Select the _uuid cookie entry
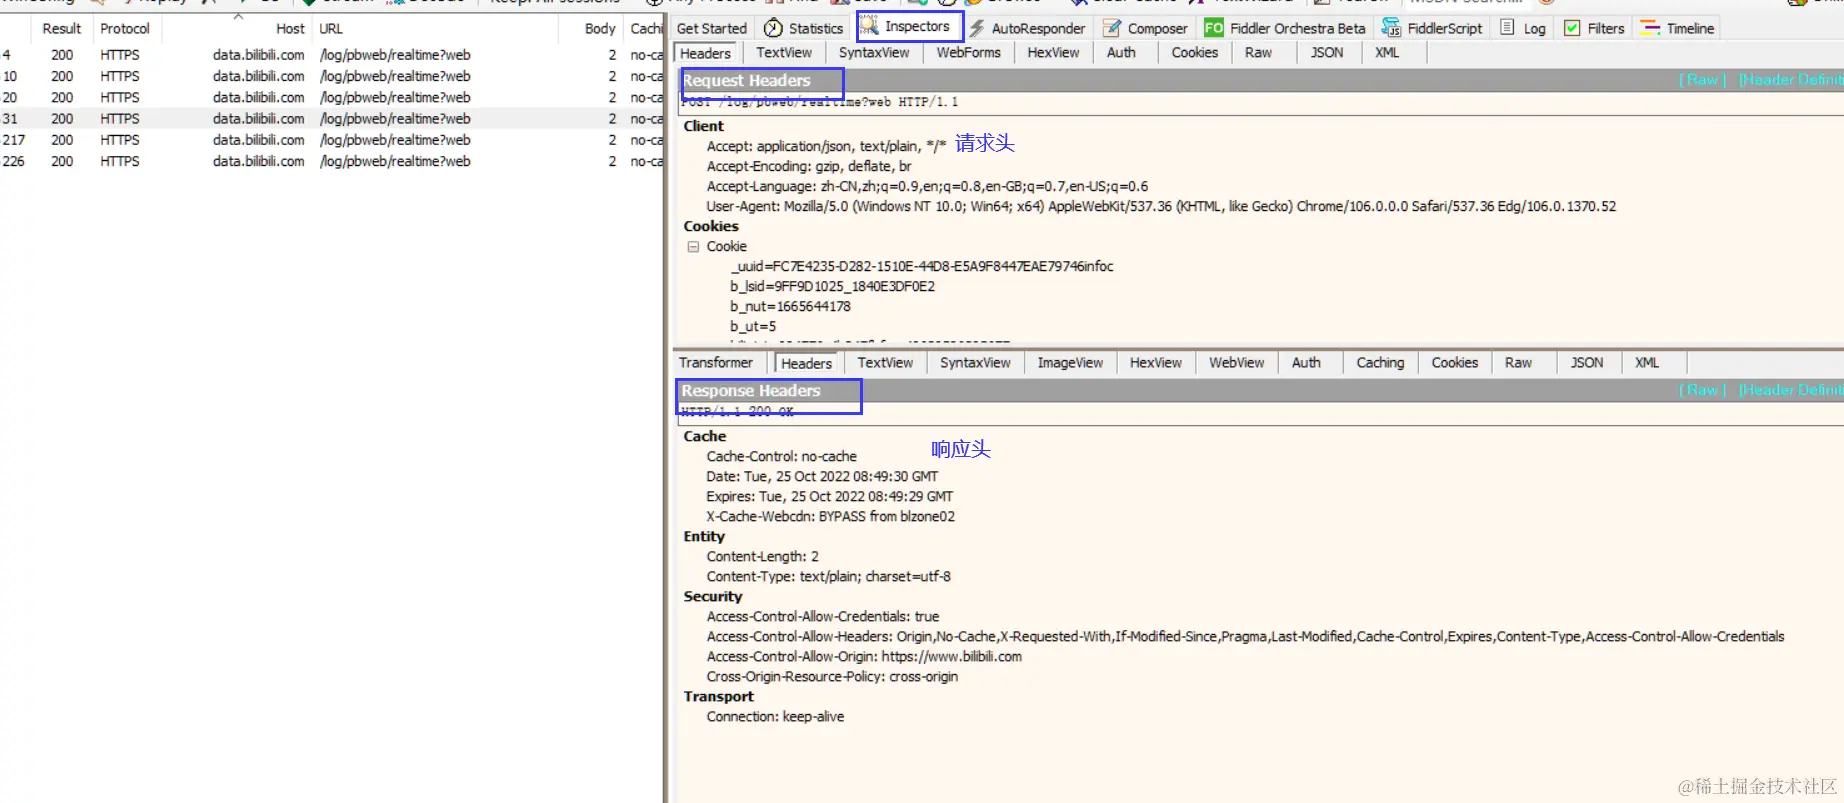This screenshot has width=1844, height=803. [921, 266]
